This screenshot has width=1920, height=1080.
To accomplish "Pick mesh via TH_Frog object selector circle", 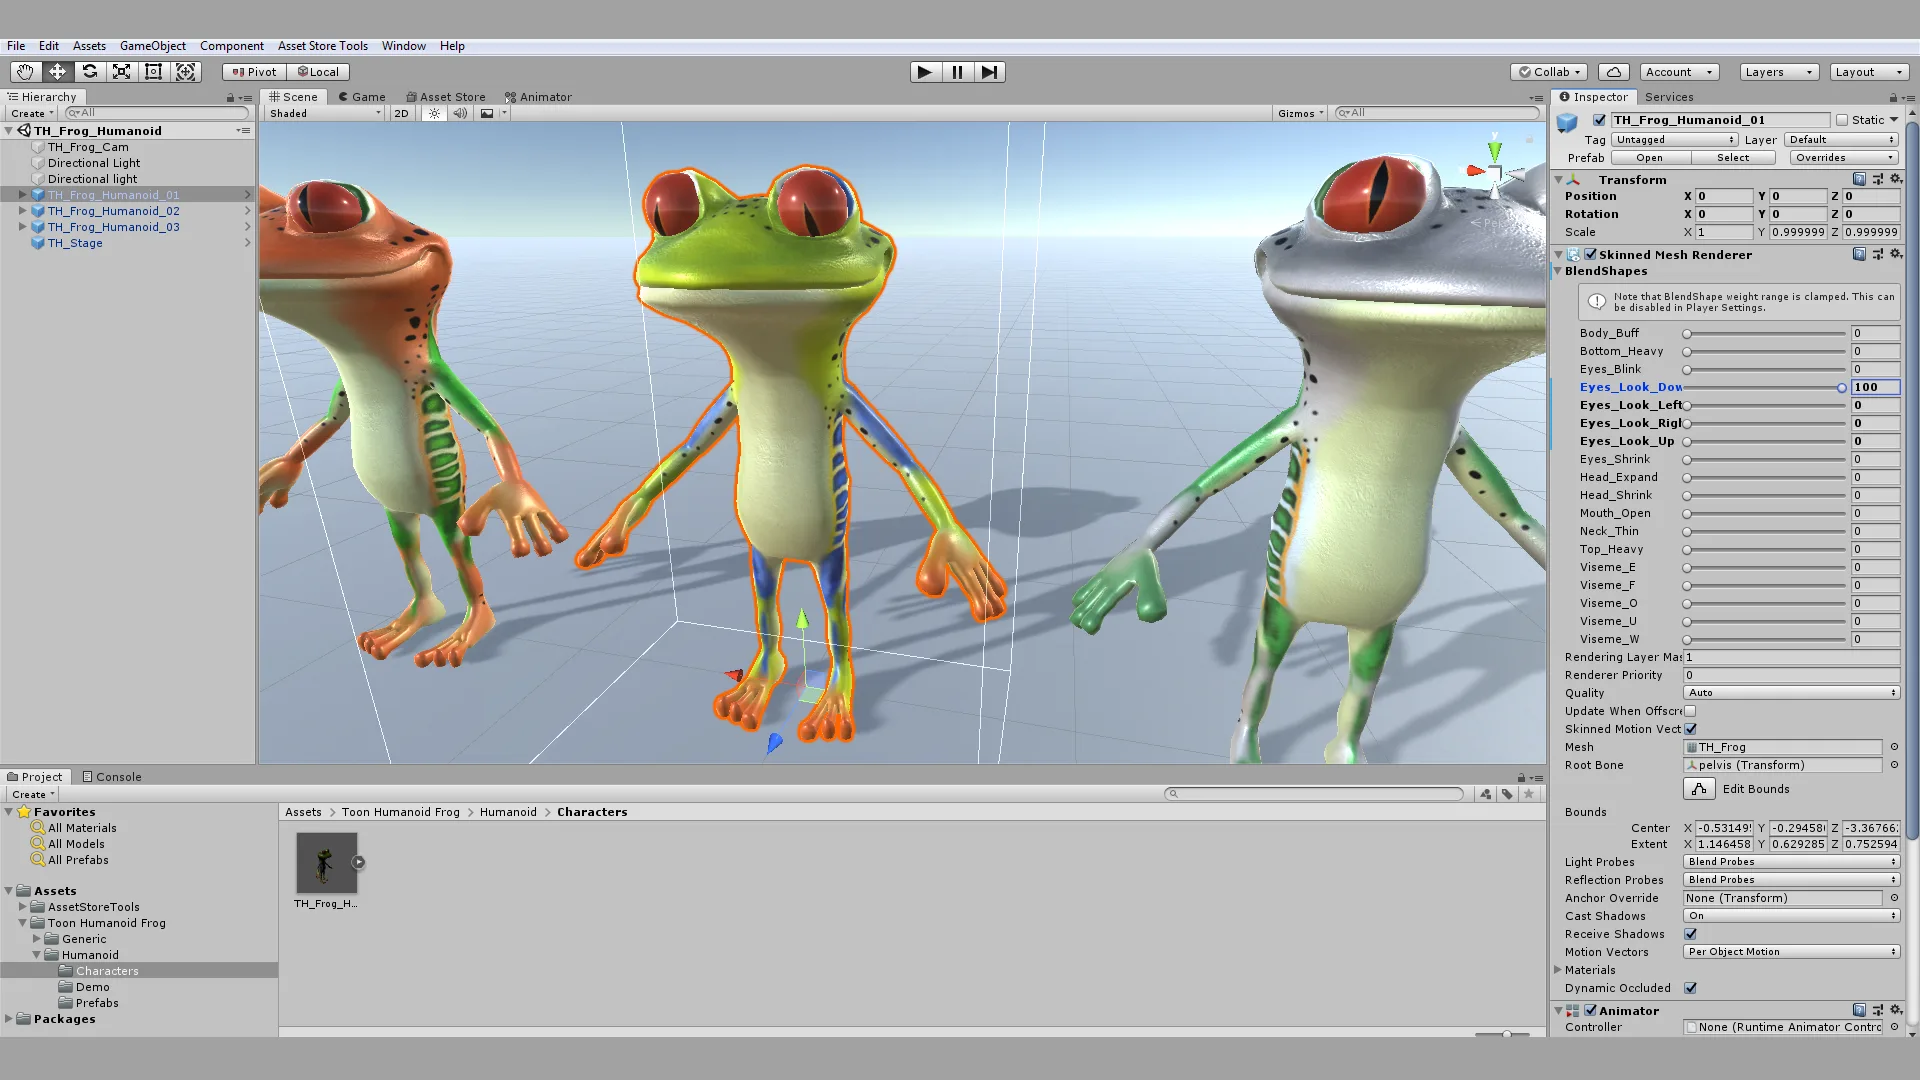I will pos(1893,747).
